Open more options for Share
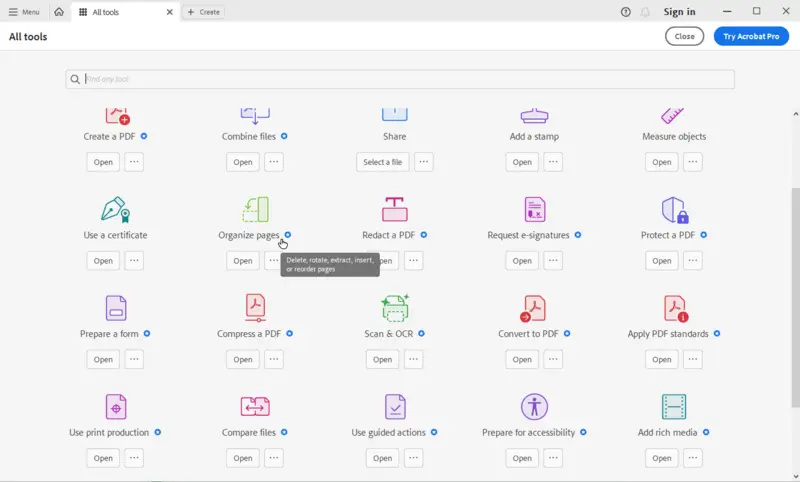This screenshot has height=482, width=800. (423, 162)
